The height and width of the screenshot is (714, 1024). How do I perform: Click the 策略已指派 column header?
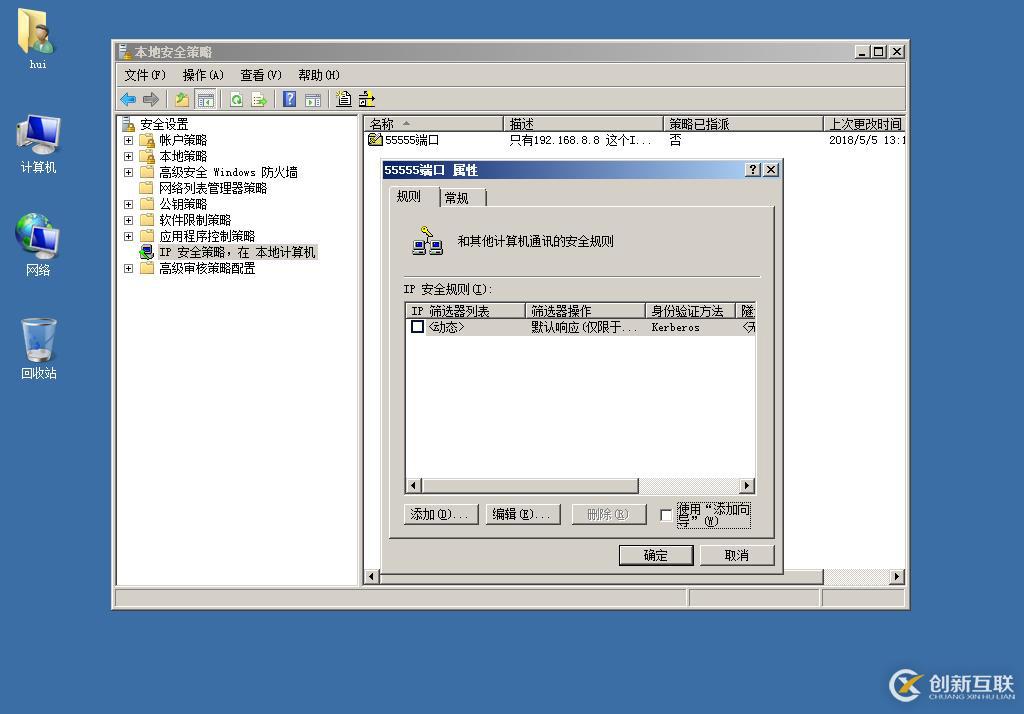[743, 123]
